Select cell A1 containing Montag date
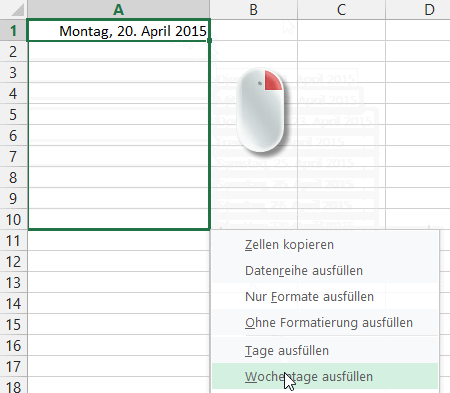Image resolution: width=450 pixels, height=393 pixels. coord(119,31)
